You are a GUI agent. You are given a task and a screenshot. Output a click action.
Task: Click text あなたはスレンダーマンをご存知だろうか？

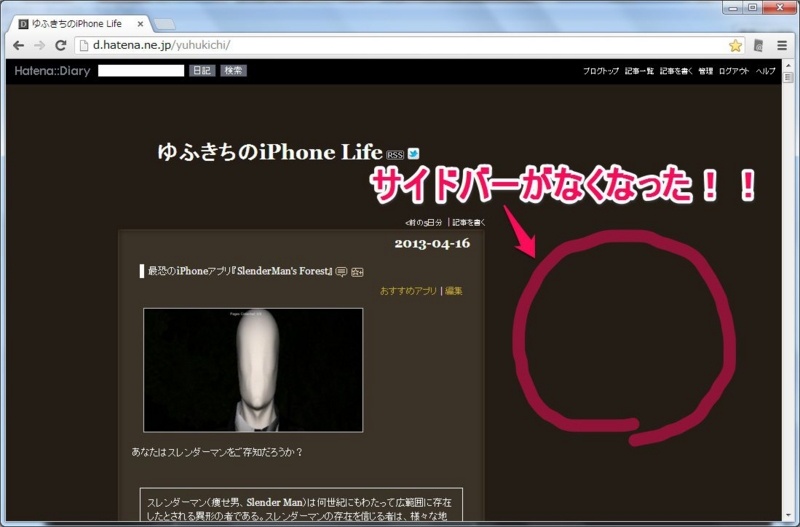tap(217, 452)
